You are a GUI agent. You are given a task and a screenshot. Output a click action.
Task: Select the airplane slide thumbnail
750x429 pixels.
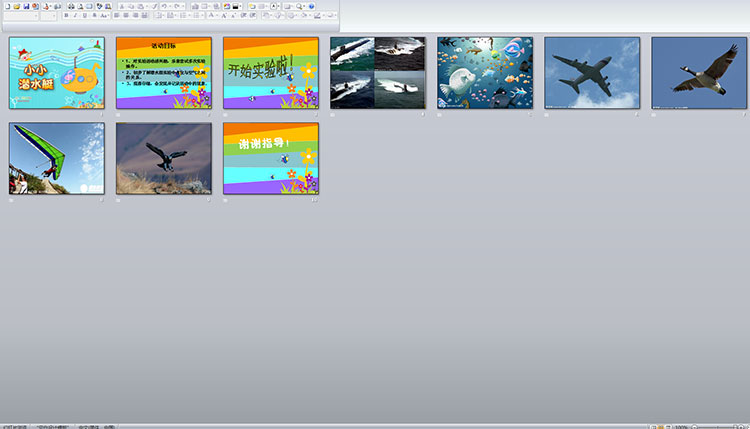pyautogui.click(x=592, y=73)
